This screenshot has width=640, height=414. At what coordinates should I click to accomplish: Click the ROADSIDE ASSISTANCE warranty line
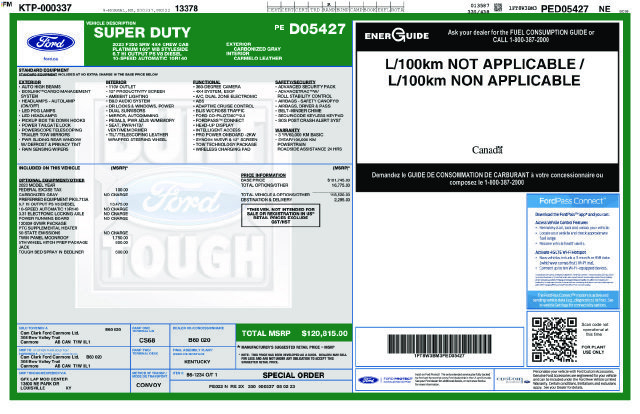[309, 149]
